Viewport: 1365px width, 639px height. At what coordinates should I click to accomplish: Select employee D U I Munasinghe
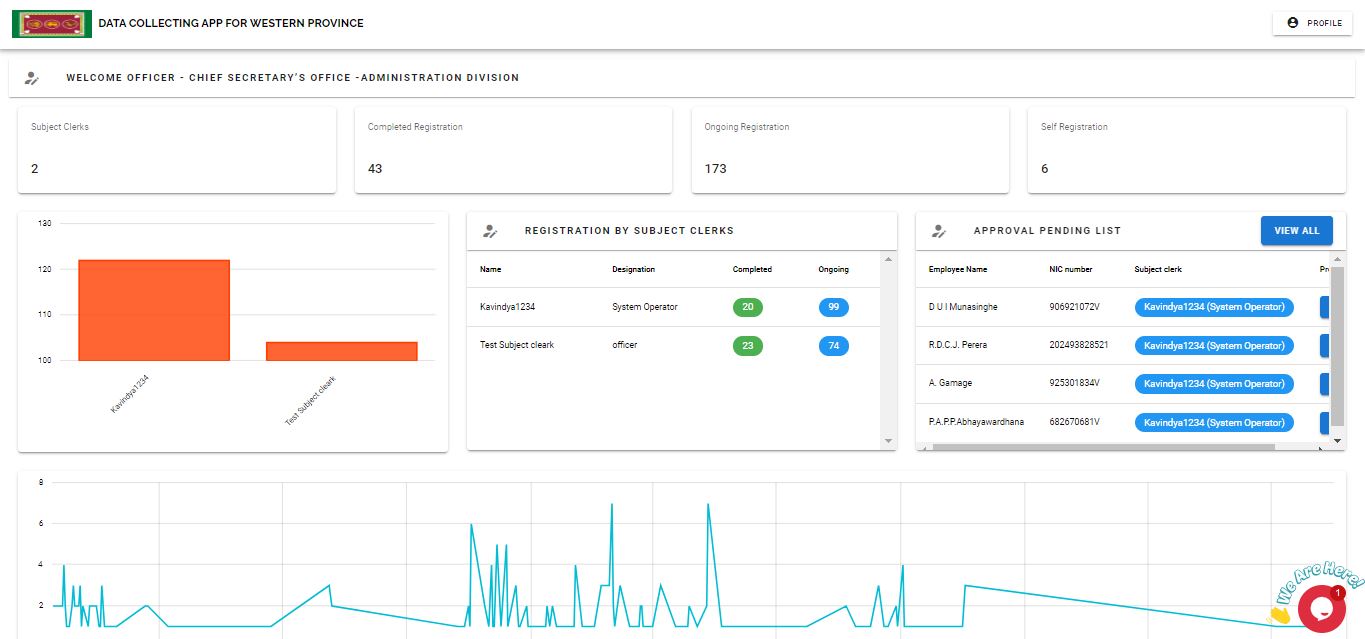963,307
